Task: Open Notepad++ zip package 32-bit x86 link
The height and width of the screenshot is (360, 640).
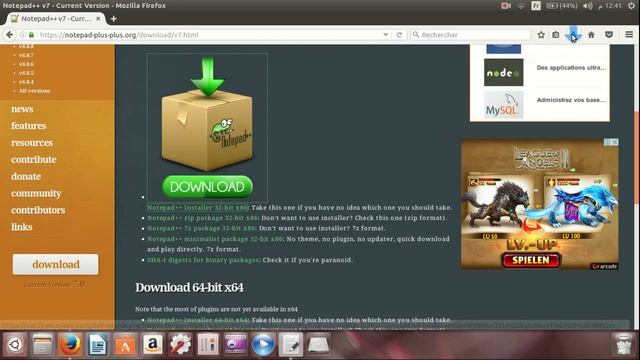Action: pos(202,218)
